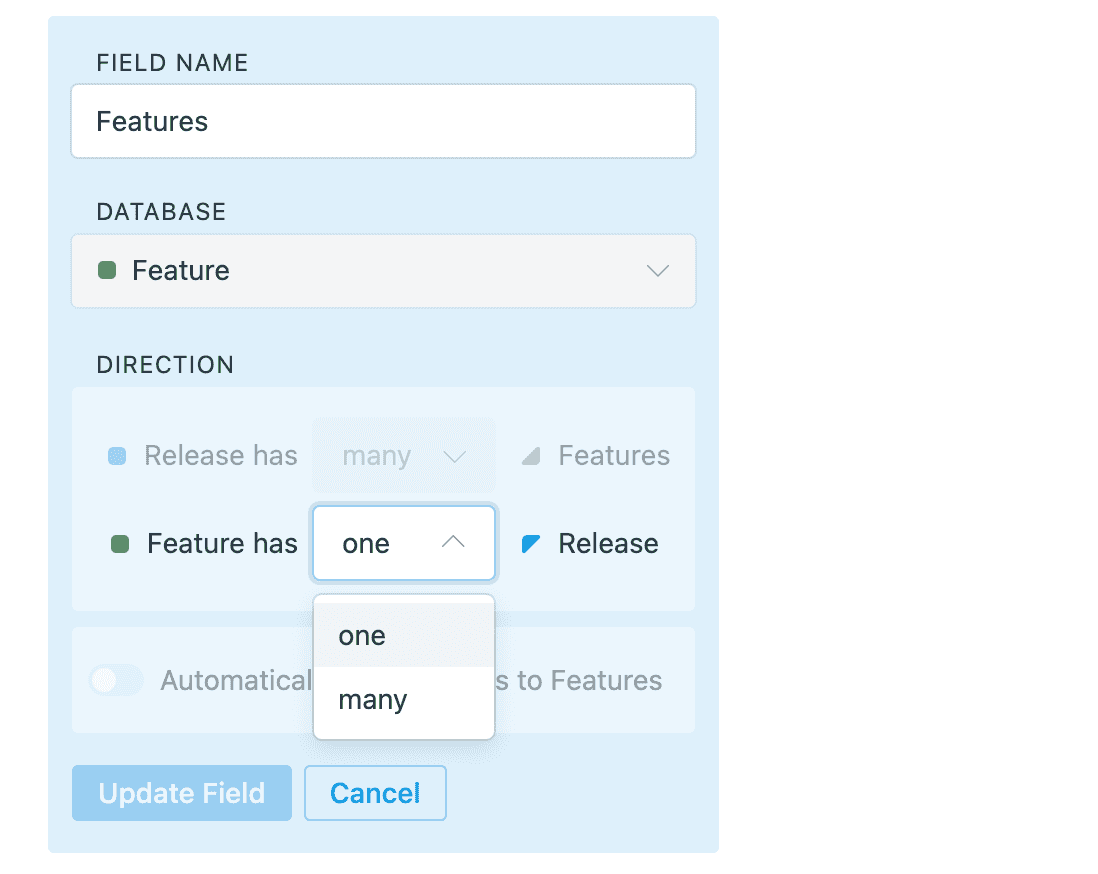The image size is (1098, 874).
Task: Click the green Feature database color icon
Action: click(107, 270)
